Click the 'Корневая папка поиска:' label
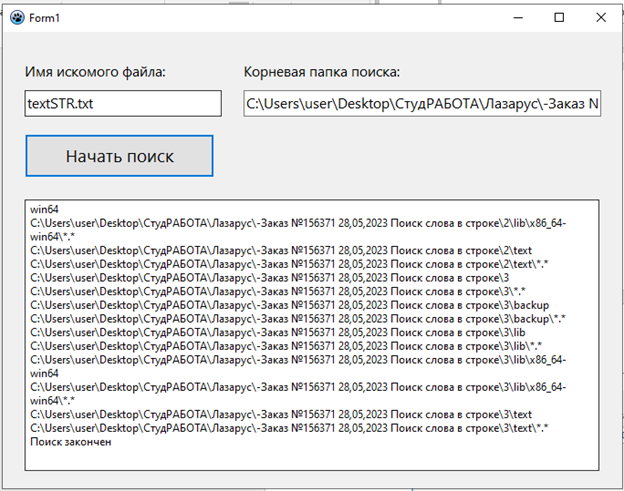 tap(321, 71)
